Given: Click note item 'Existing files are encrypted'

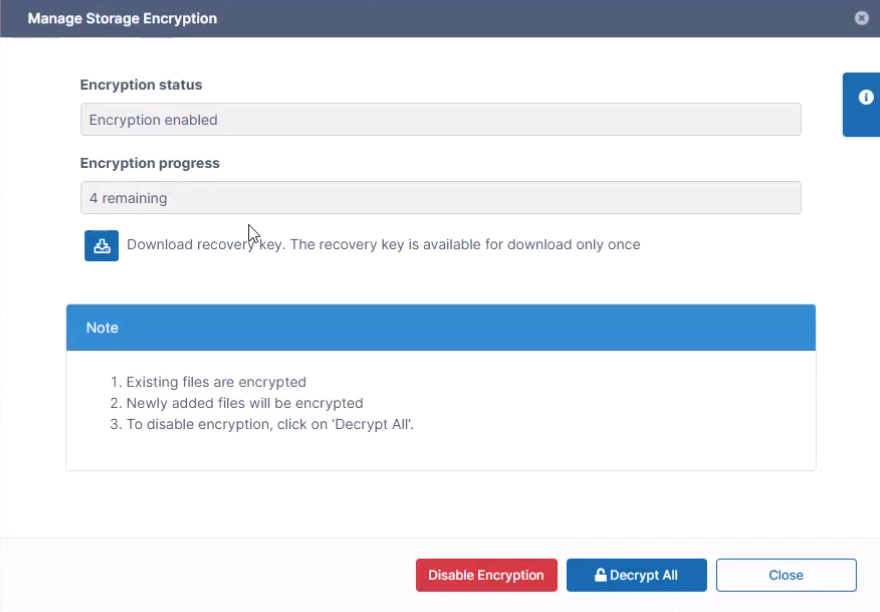Looking at the screenshot, I should (215, 382).
